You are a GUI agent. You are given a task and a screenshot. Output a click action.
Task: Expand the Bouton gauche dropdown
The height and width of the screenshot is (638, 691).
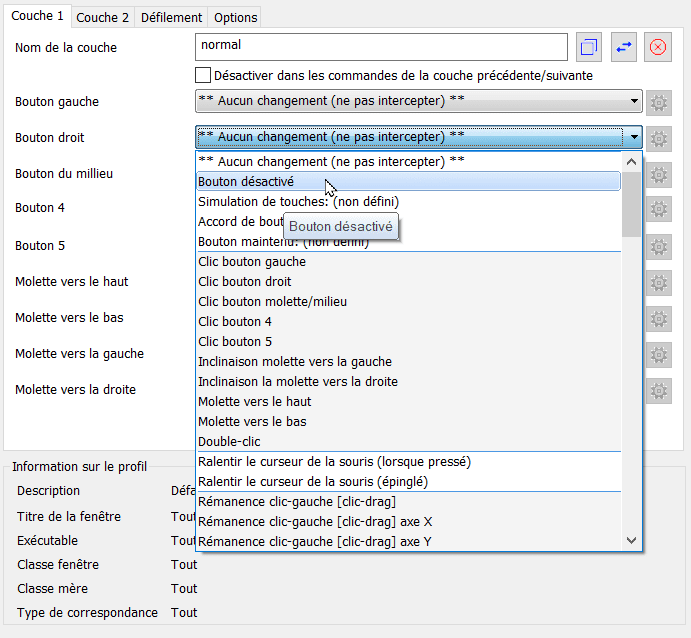634,102
